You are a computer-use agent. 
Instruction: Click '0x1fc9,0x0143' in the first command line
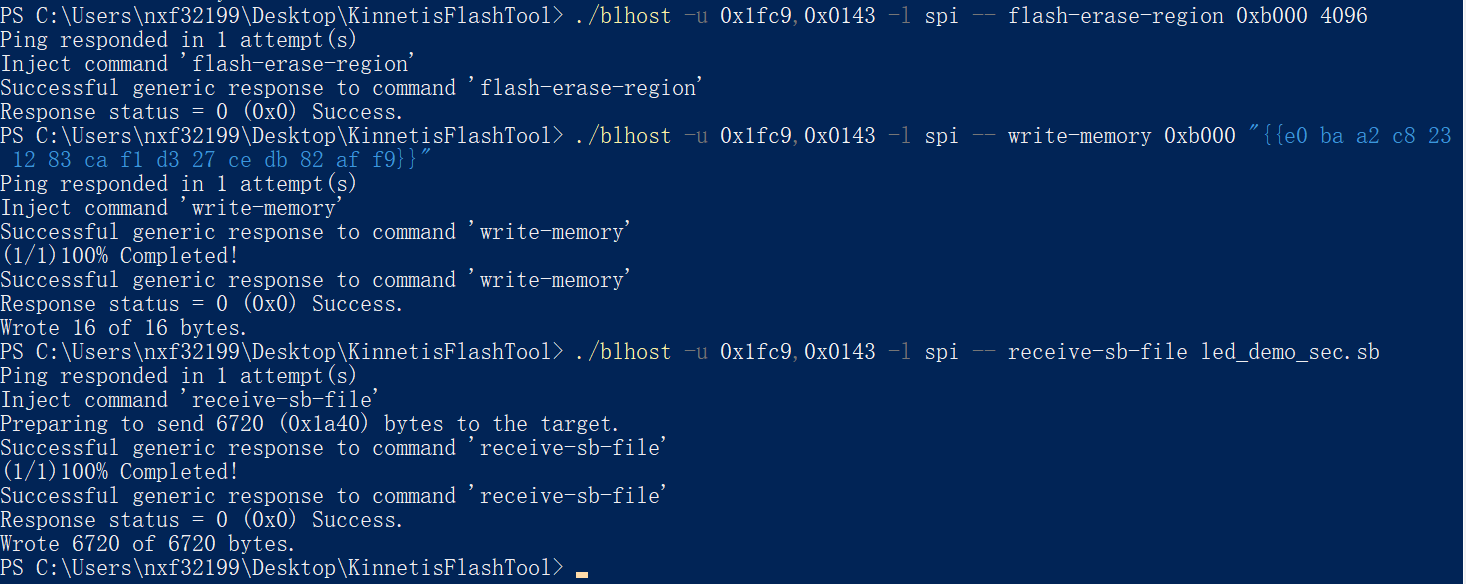tap(797, 16)
